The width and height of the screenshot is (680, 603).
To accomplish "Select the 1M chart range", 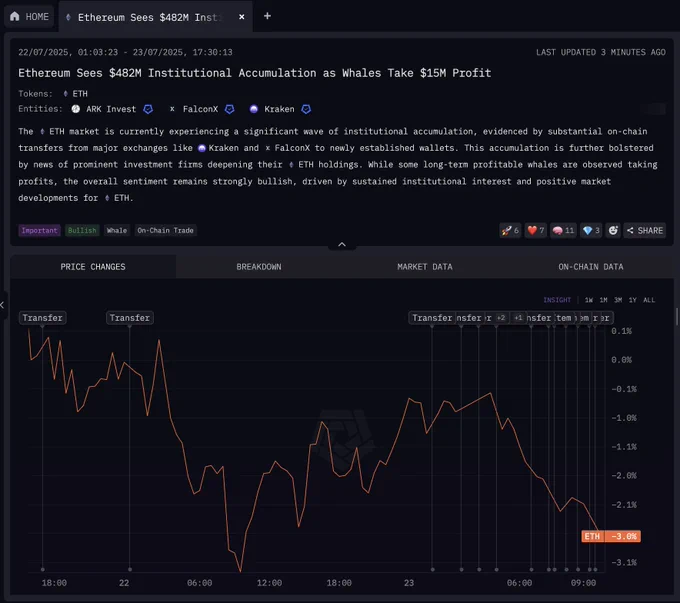I will [603, 300].
